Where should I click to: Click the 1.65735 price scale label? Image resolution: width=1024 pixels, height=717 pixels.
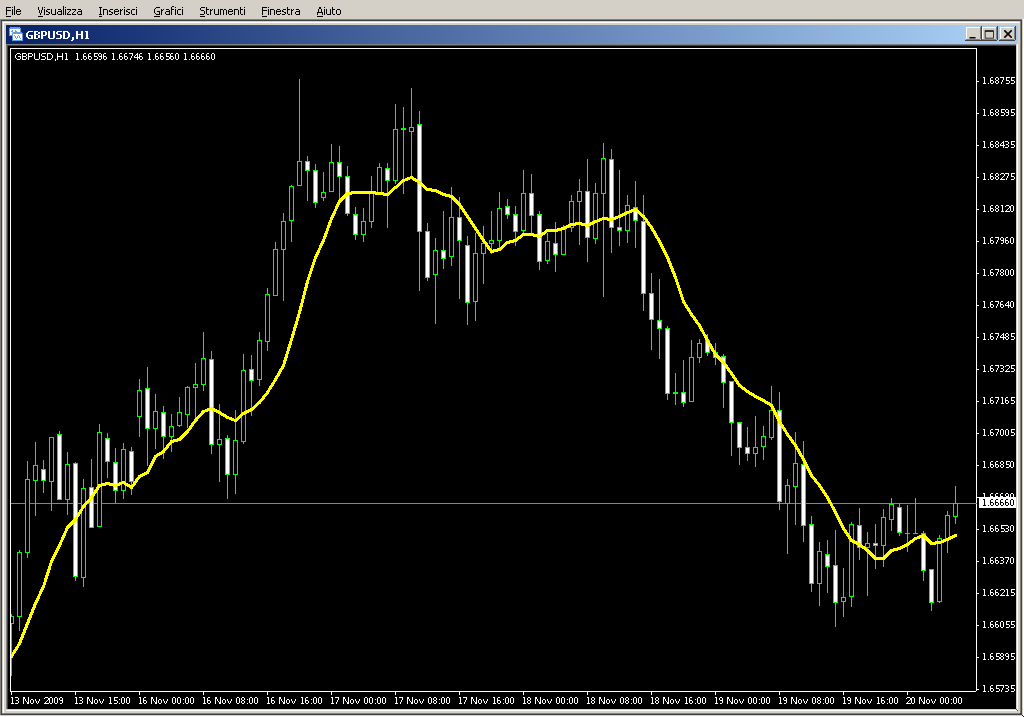(x=999, y=688)
